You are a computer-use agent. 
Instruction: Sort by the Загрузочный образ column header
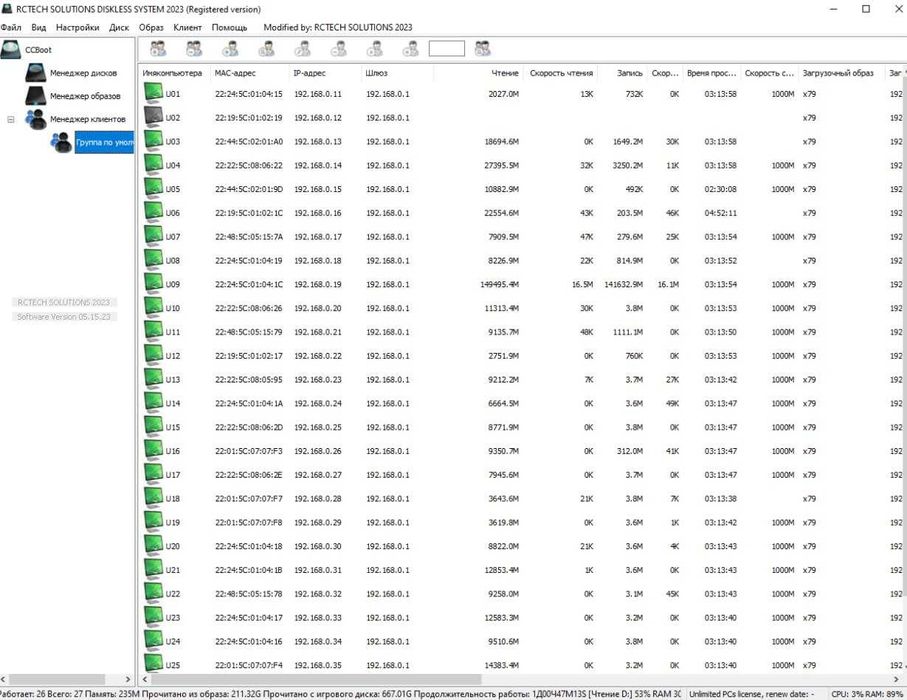[842, 73]
